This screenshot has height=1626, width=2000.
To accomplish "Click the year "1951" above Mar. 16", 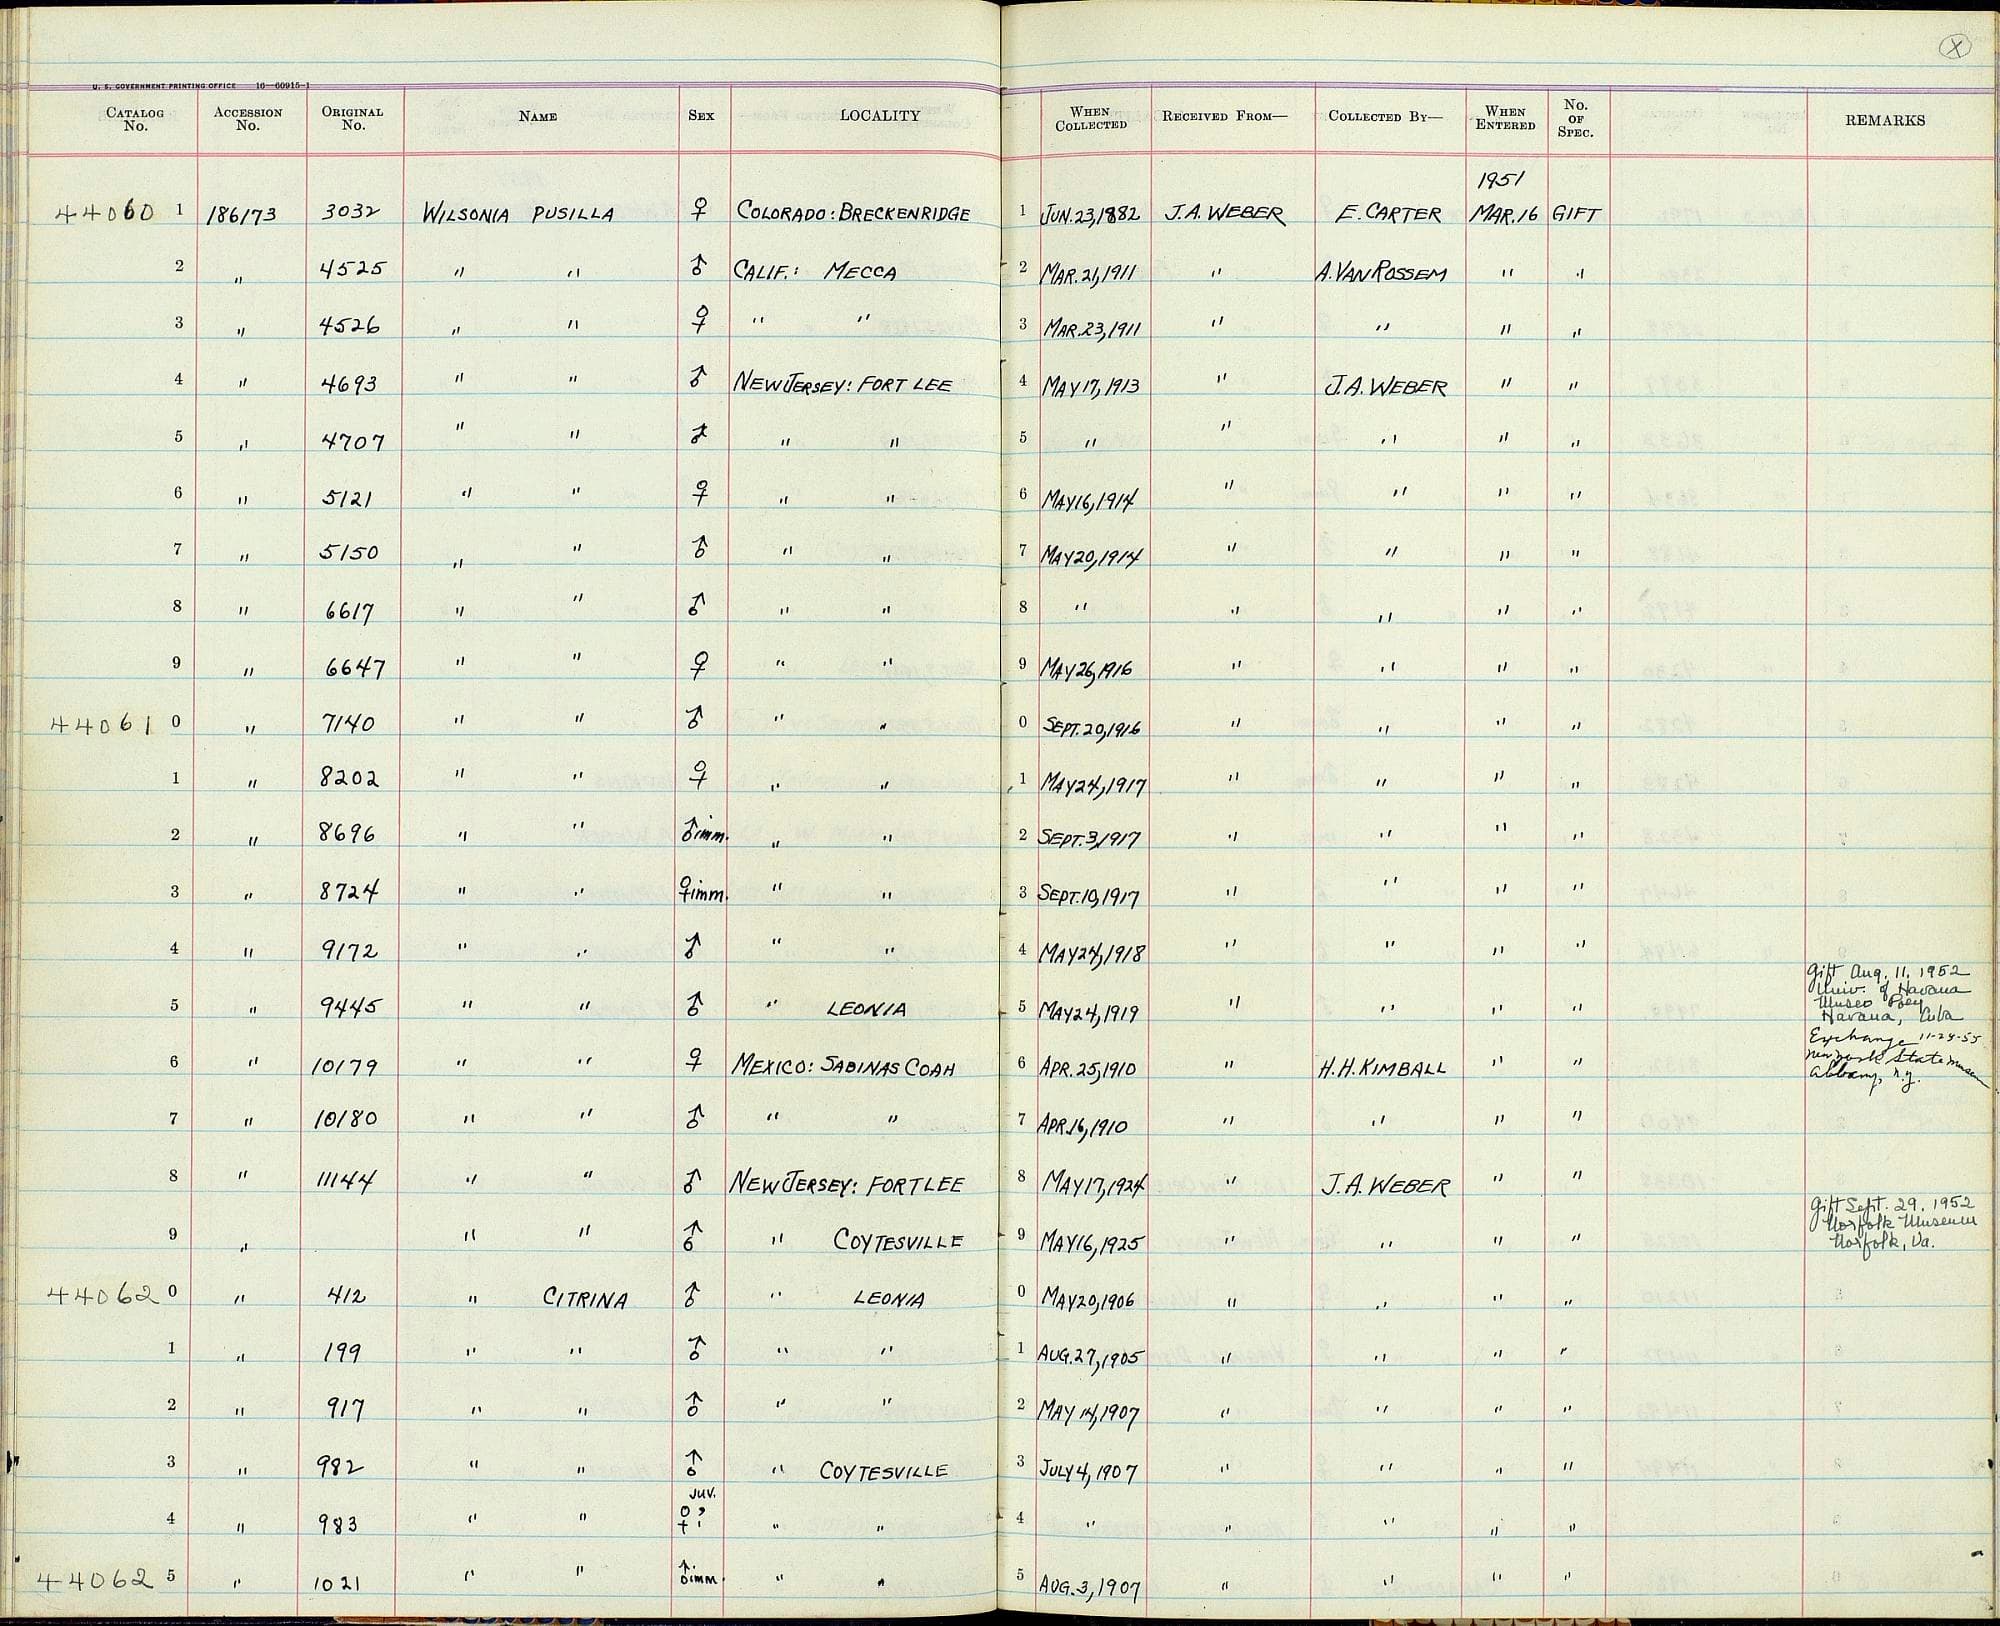I will tap(1502, 181).
